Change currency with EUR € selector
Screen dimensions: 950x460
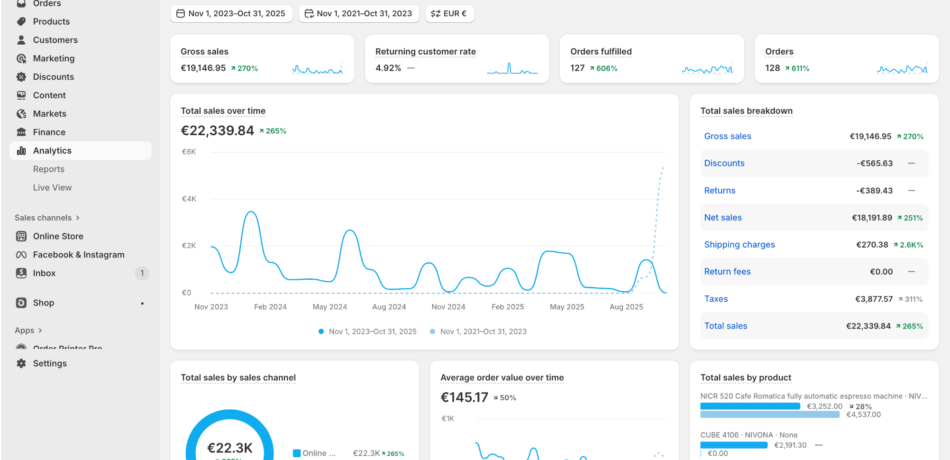tap(449, 14)
